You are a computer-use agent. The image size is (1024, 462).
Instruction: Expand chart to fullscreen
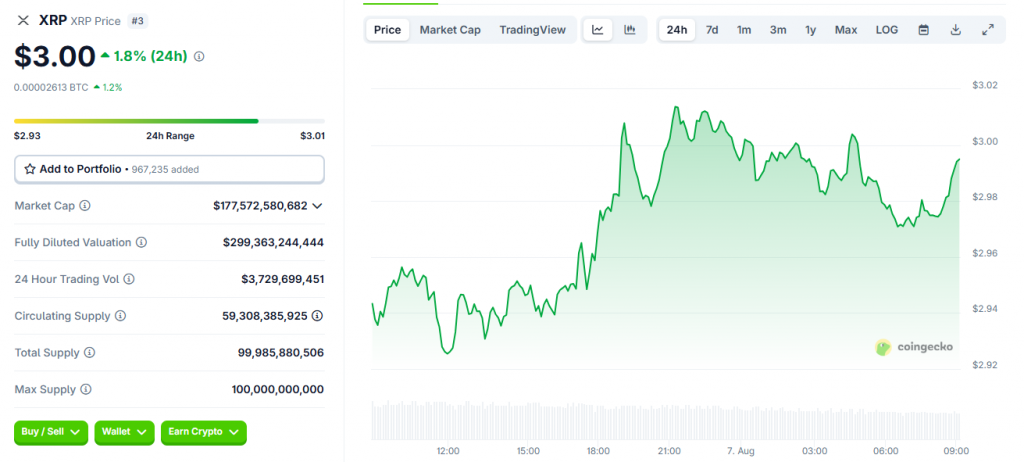click(x=988, y=30)
